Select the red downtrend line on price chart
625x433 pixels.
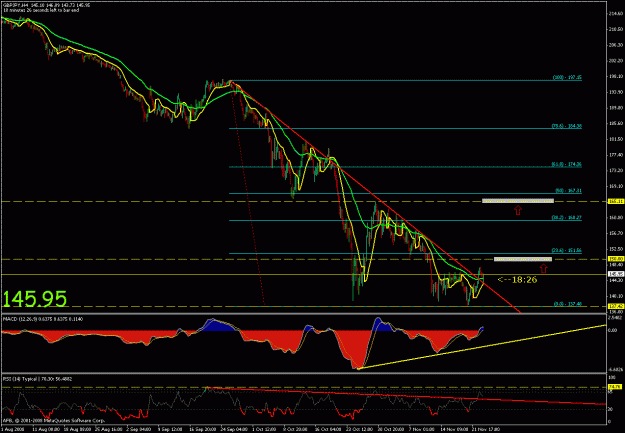pos(375,195)
